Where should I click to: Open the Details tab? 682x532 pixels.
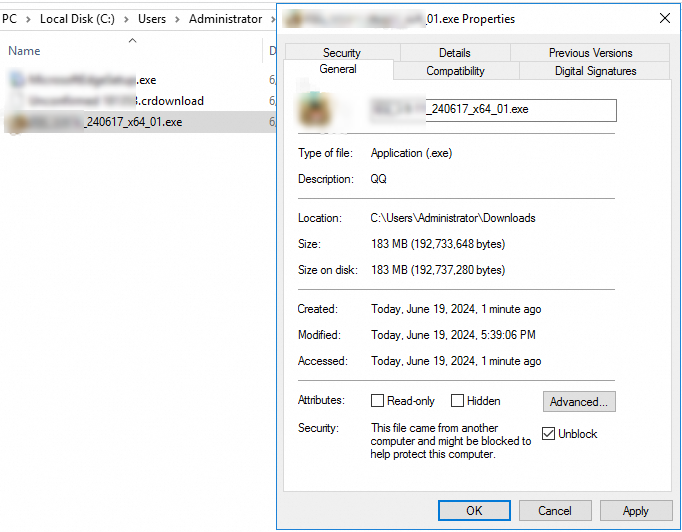click(x=455, y=53)
